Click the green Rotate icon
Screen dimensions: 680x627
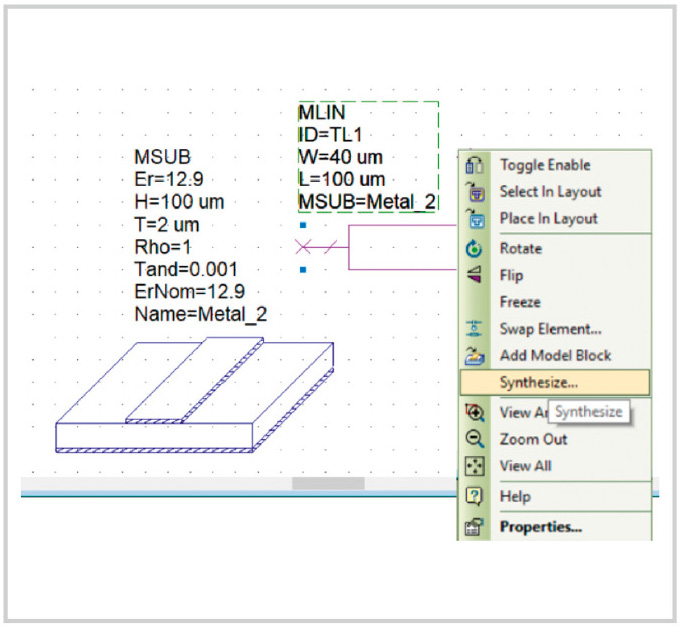tap(476, 249)
